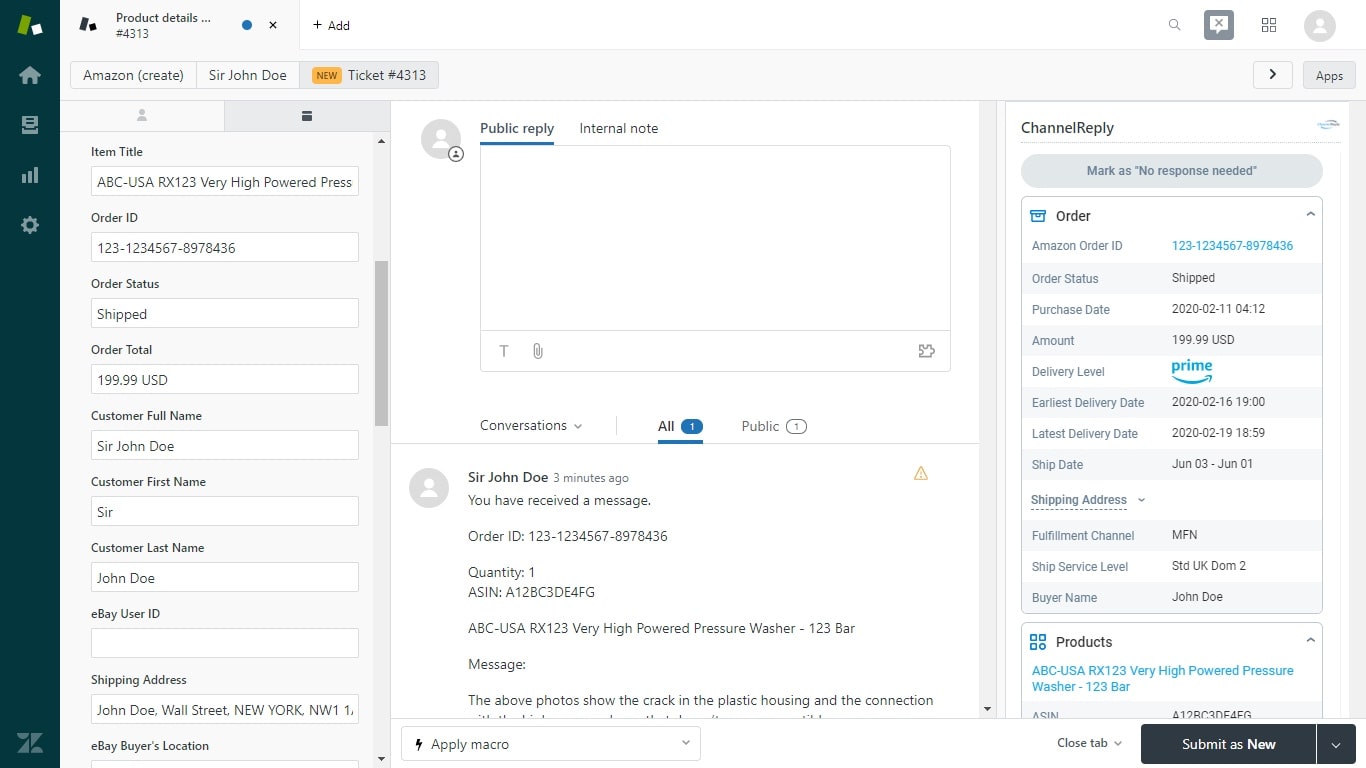Open the Zendesk product switcher grid icon

[1269, 25]
